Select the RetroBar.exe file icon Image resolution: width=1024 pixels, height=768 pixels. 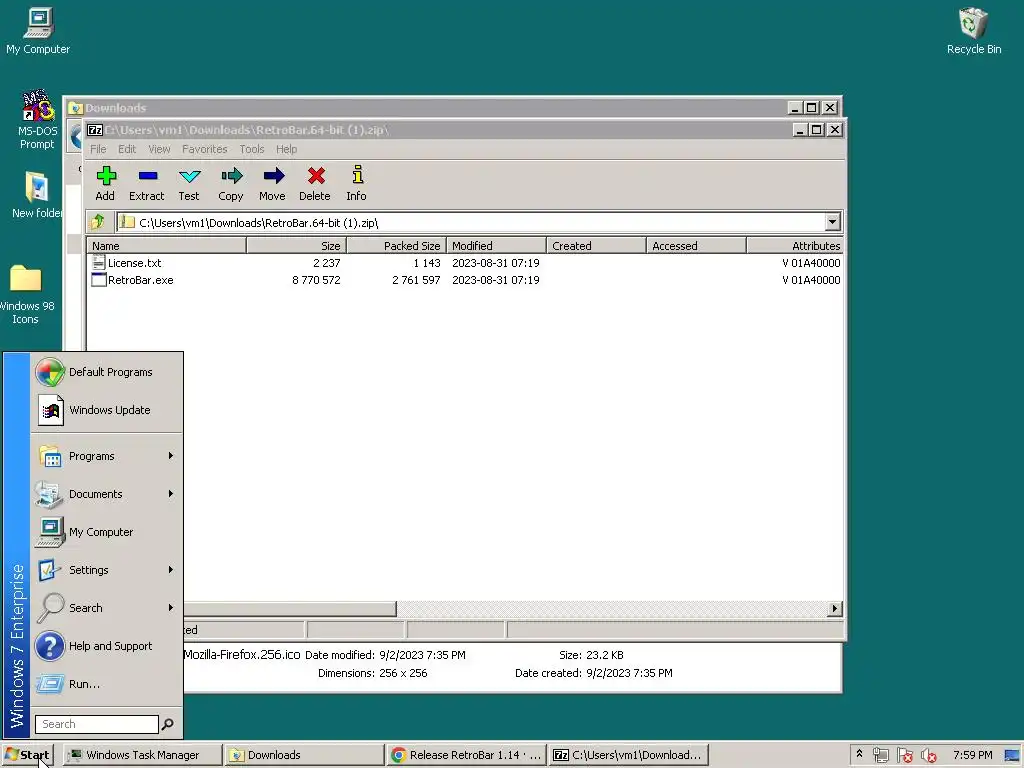pos(99,280)
